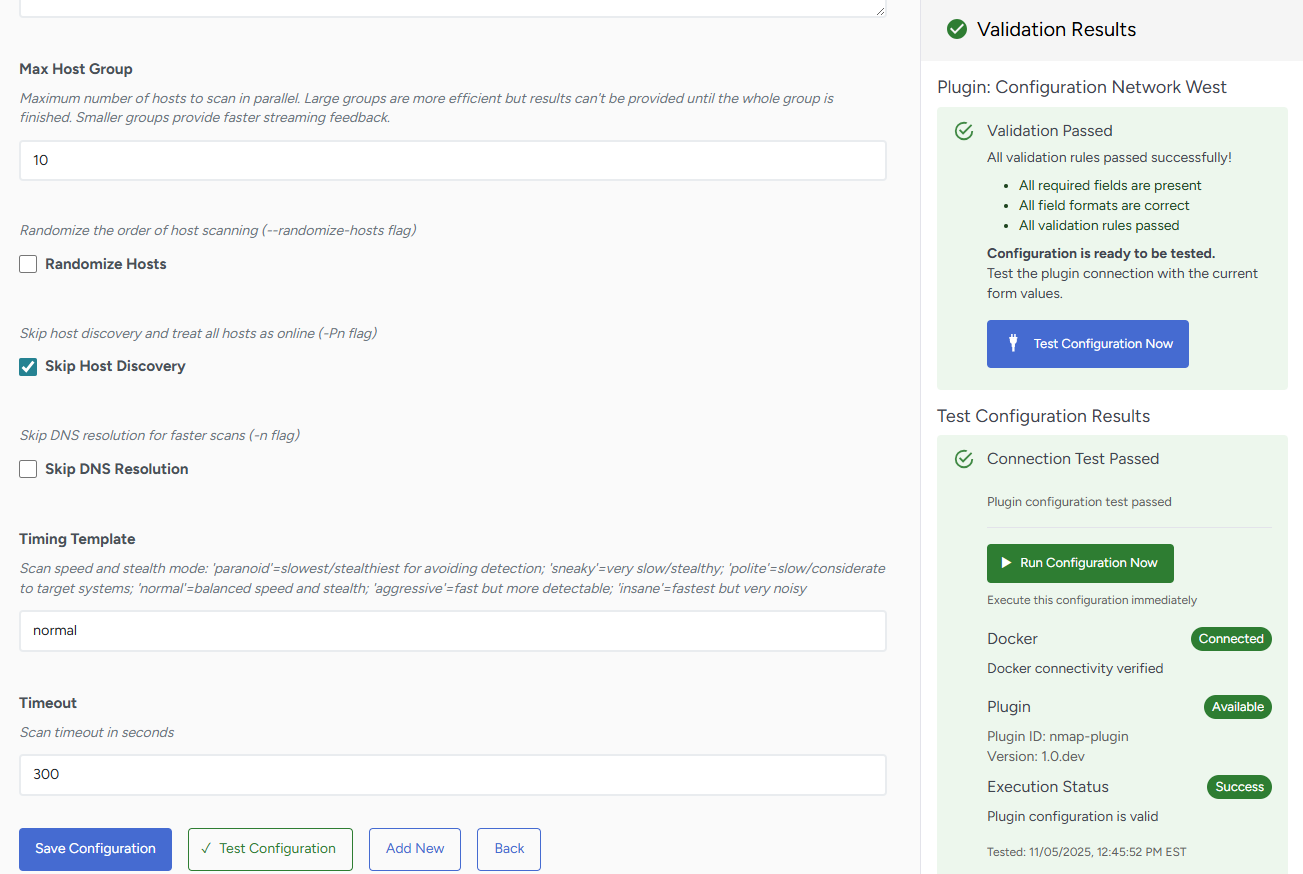Click inside the partially visible top text area

click(x=450, y=7)
